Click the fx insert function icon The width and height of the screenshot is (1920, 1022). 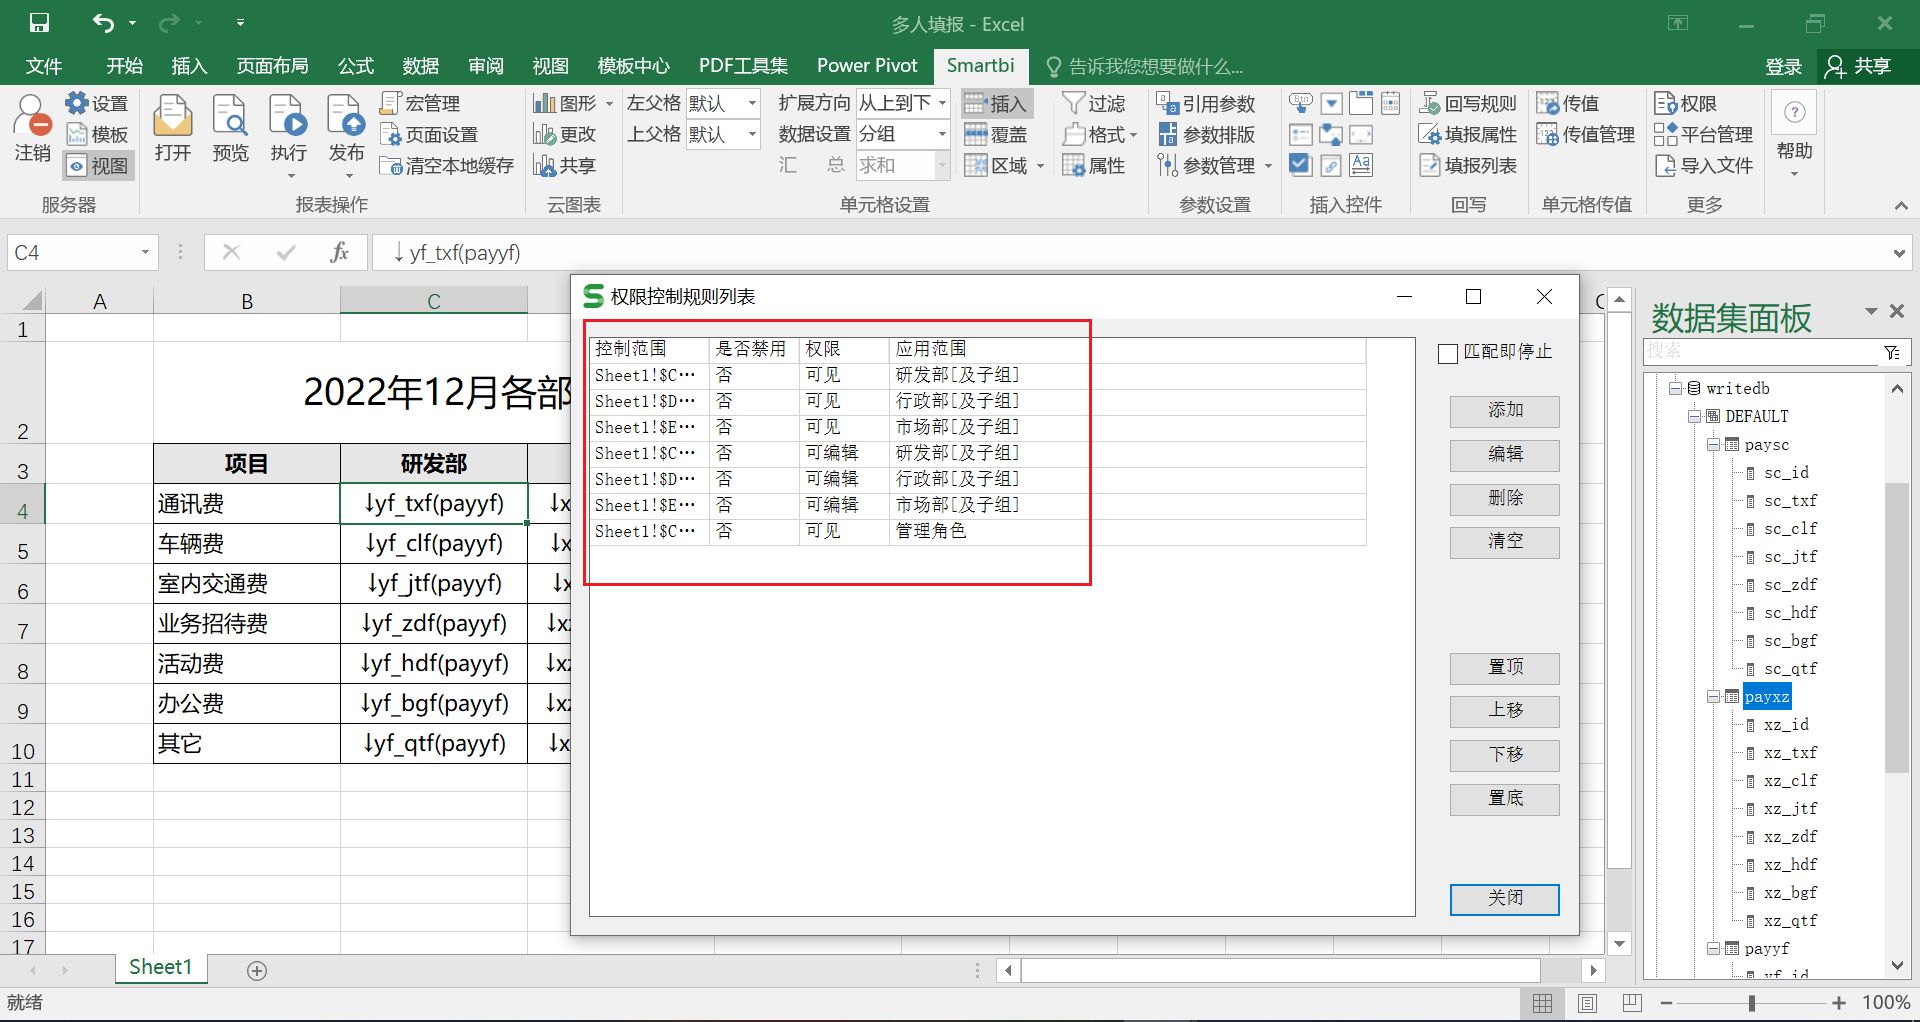click(340, 253)
